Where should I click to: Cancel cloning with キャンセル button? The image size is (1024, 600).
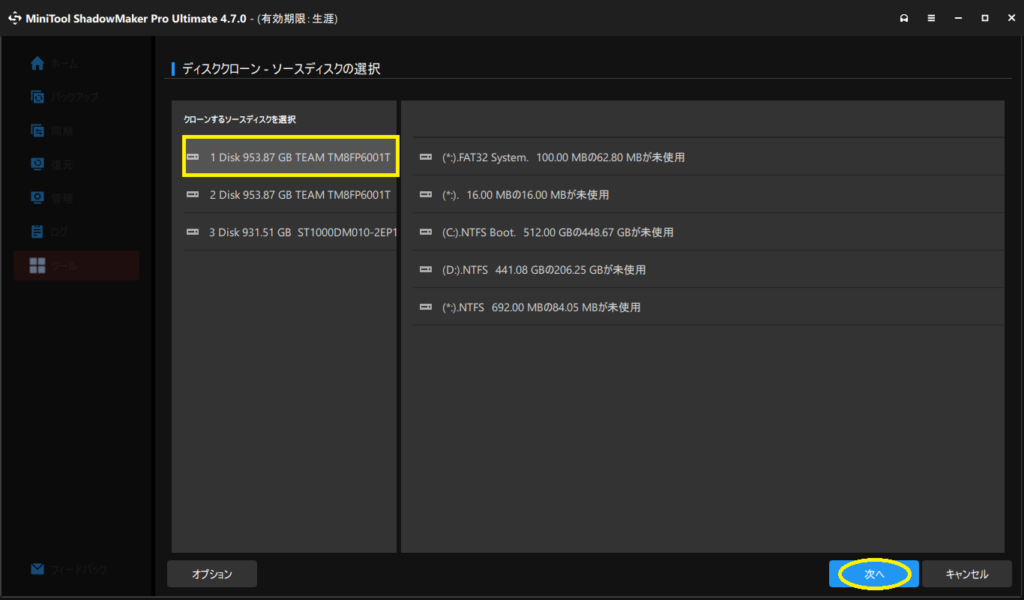[967, 574]
